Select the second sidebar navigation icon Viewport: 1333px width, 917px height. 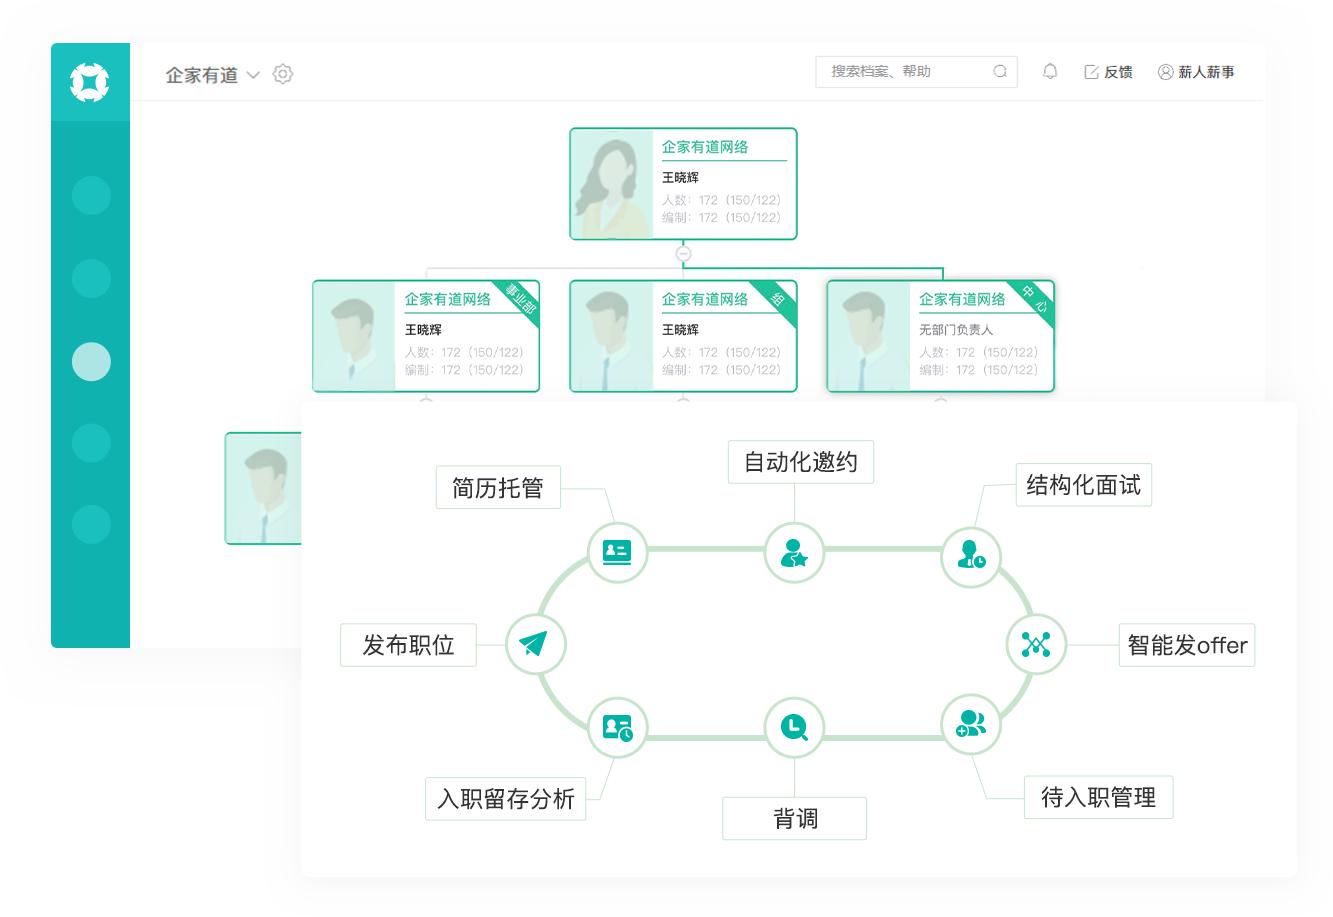pos(91,278)
